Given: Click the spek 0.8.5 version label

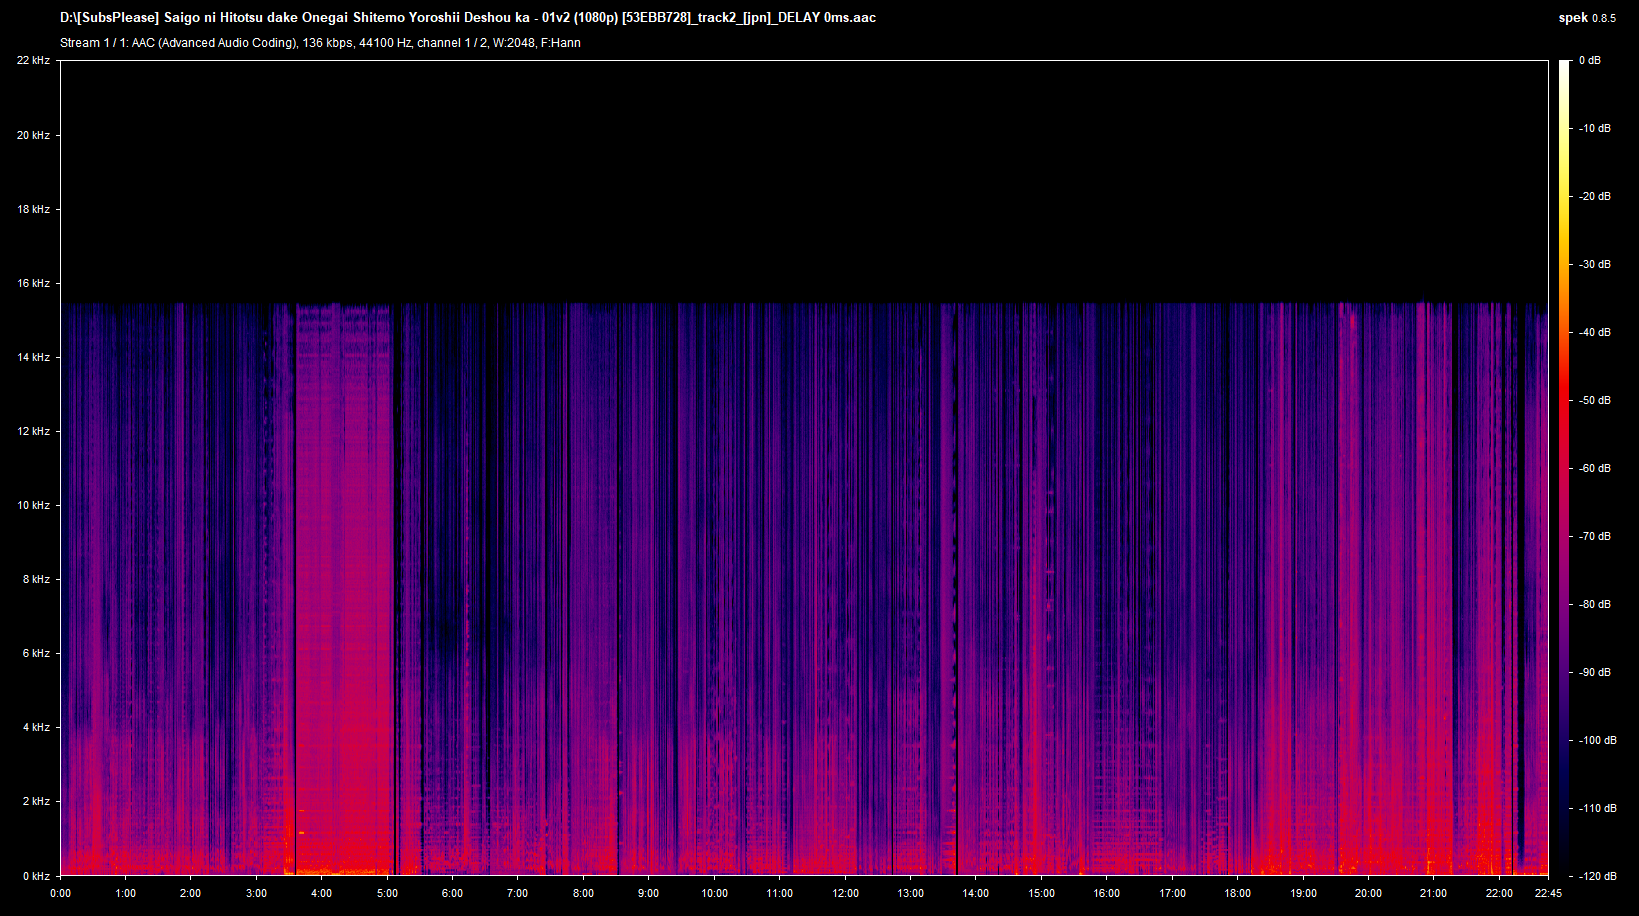Looking at the screenshot, I should pyautogui.click(x=1586, y=18).
